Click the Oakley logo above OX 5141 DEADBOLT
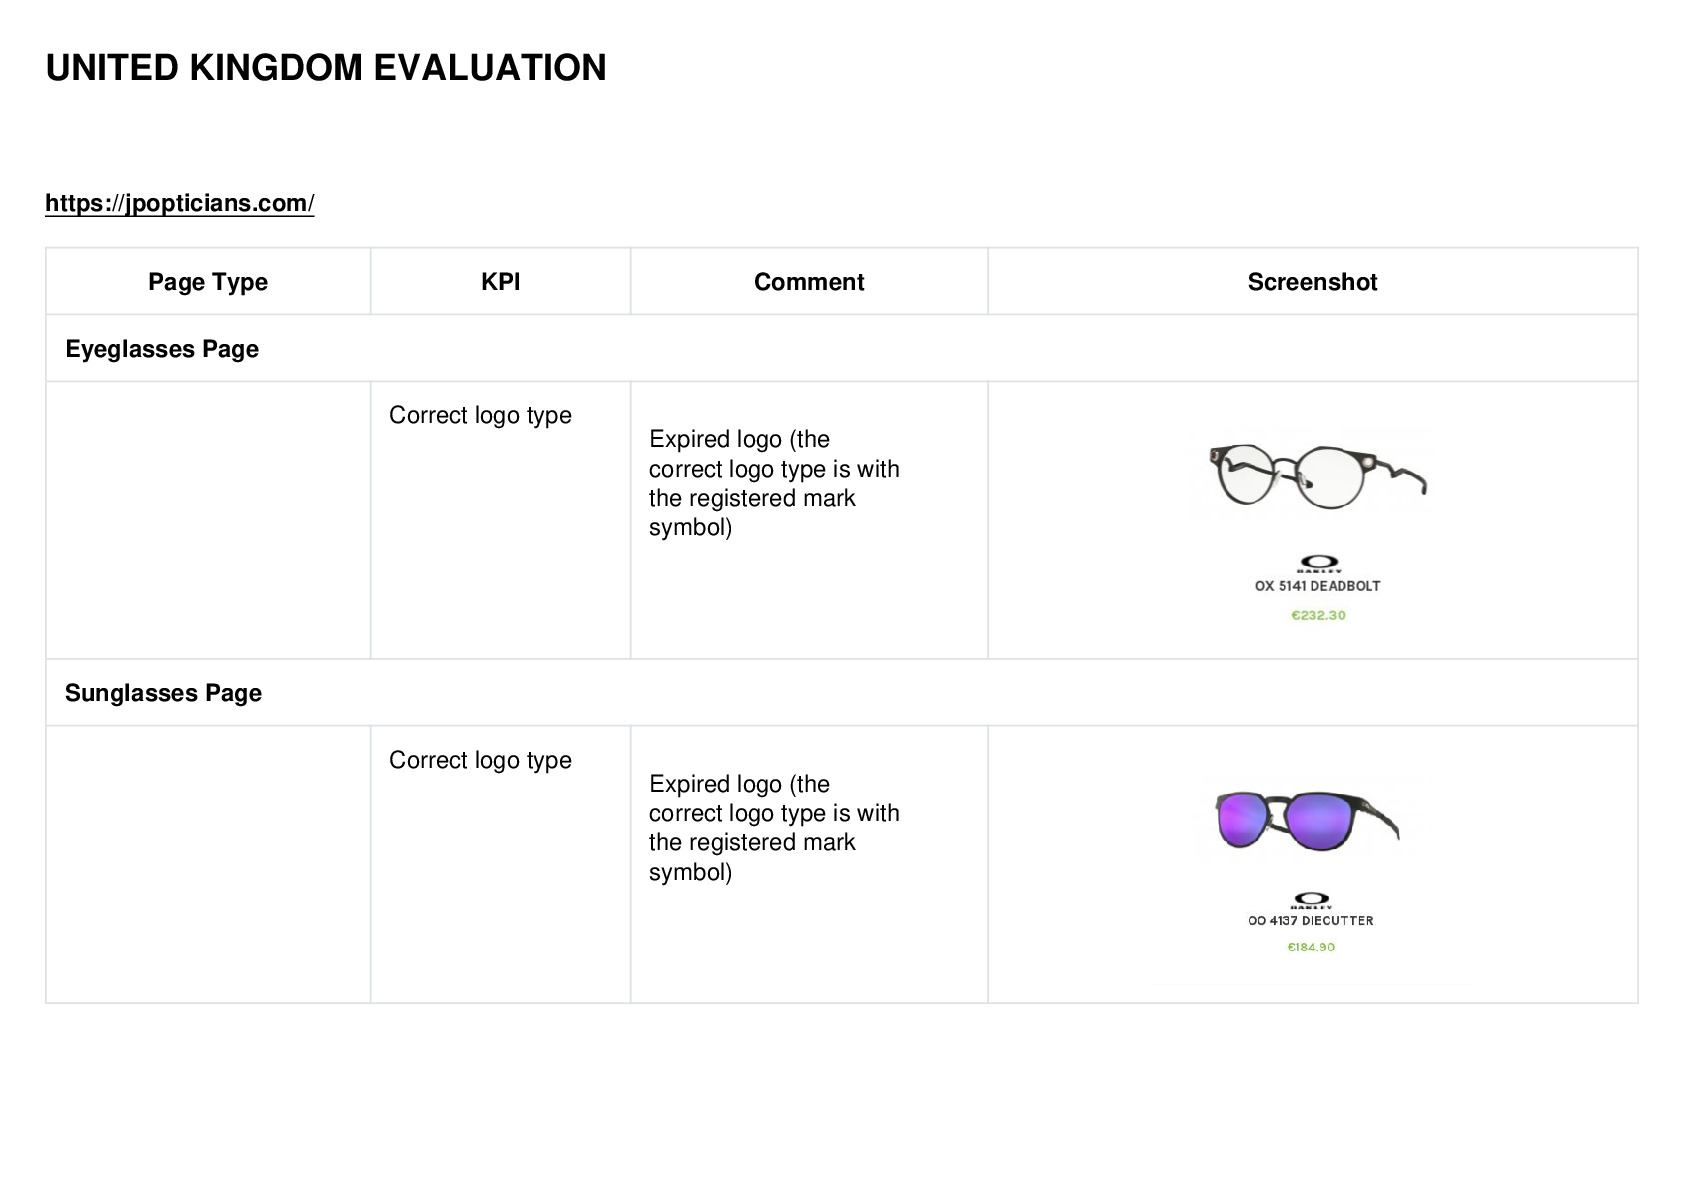Screen dimensions: 1684x1191 click(x=1318, y=564)
